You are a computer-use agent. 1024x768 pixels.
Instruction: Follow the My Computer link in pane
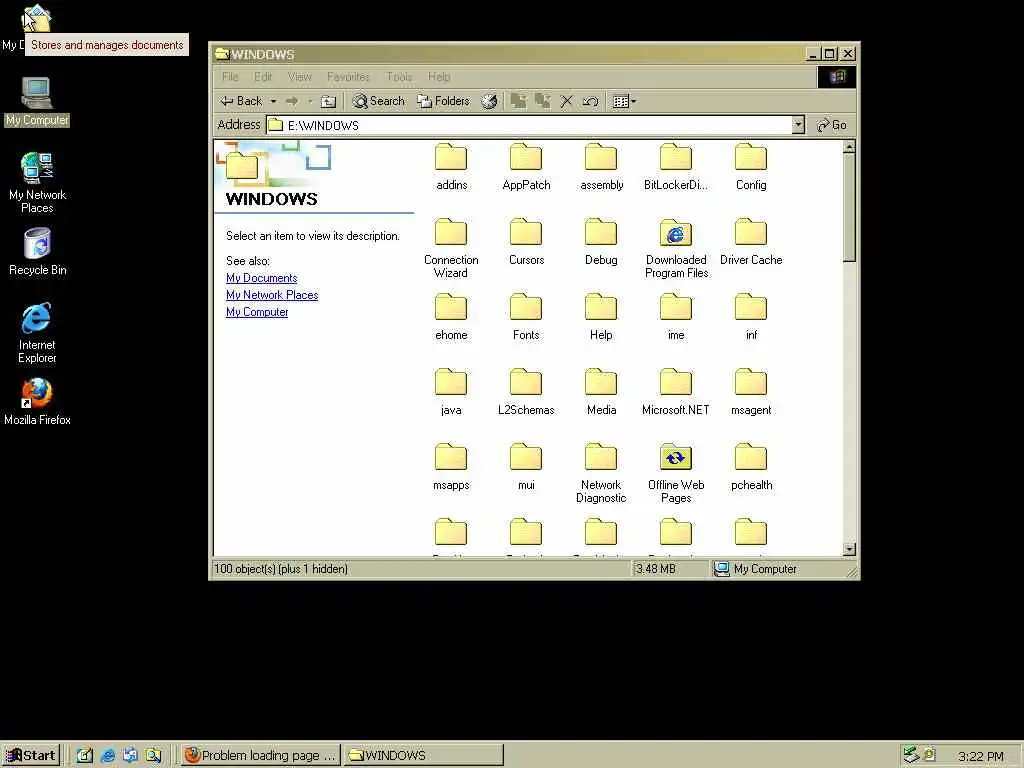(x=257, y=312)
